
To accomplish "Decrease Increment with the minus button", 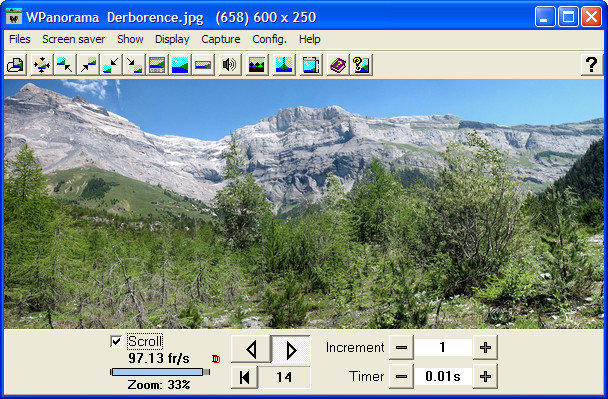I will (x=401, y=347).
